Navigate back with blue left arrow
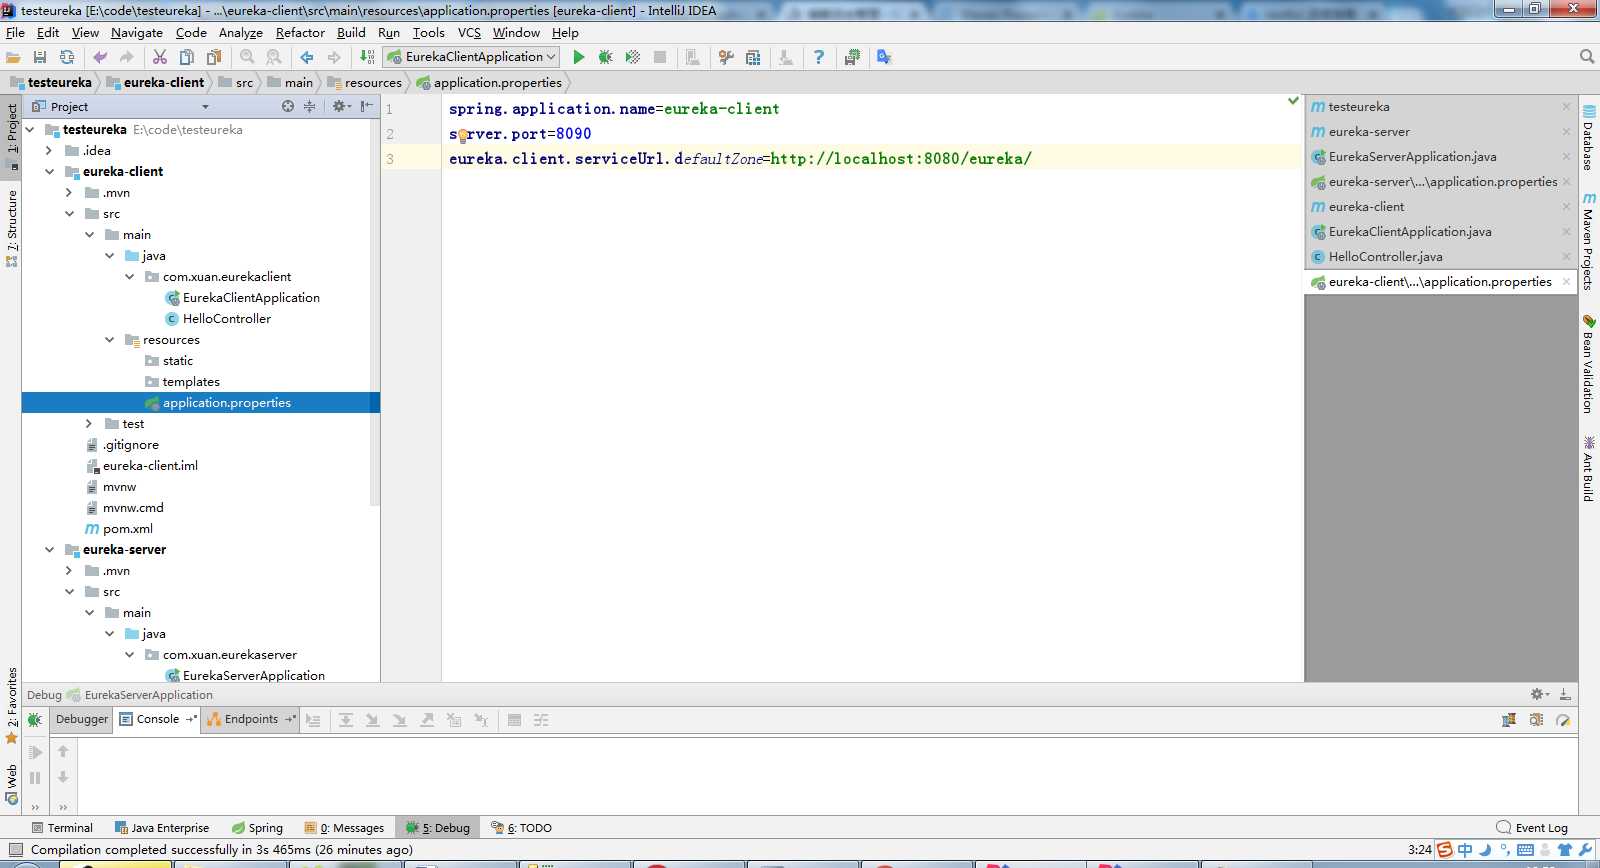The width and height of the screenshot is (1600, 868). (x=307, y=57)
